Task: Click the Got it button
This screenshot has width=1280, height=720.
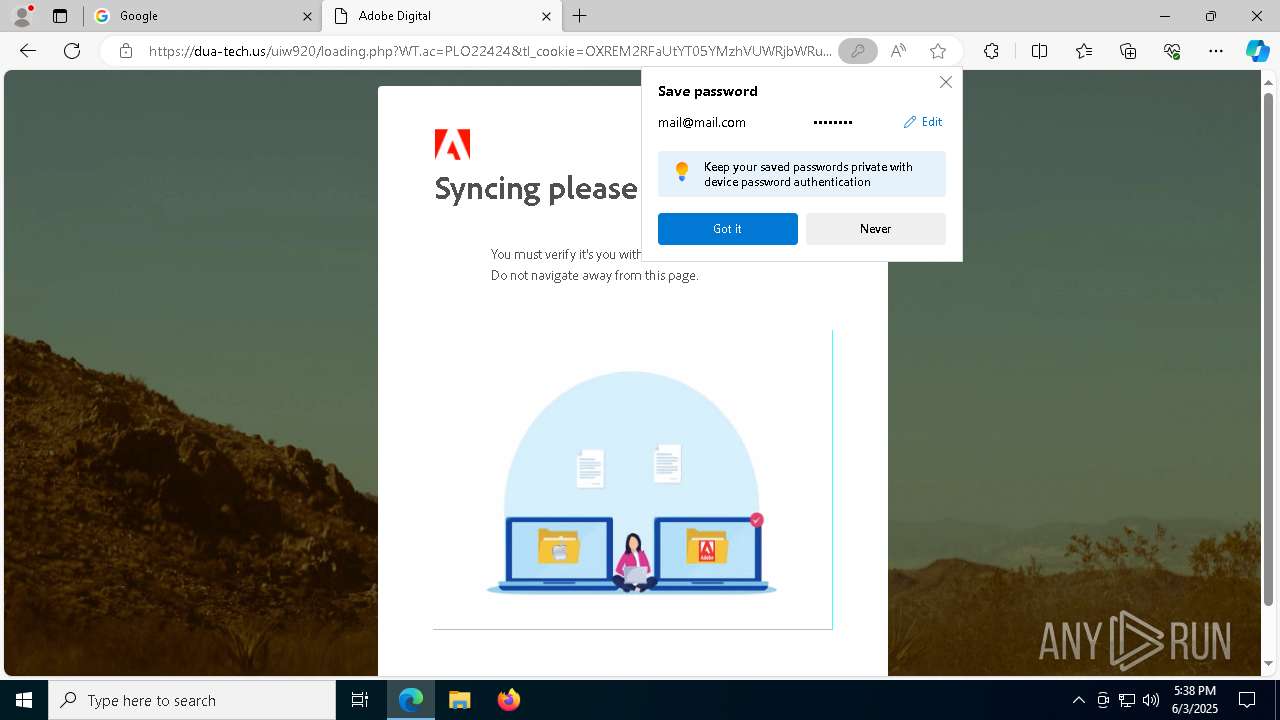Action: [x=728, y=229]
